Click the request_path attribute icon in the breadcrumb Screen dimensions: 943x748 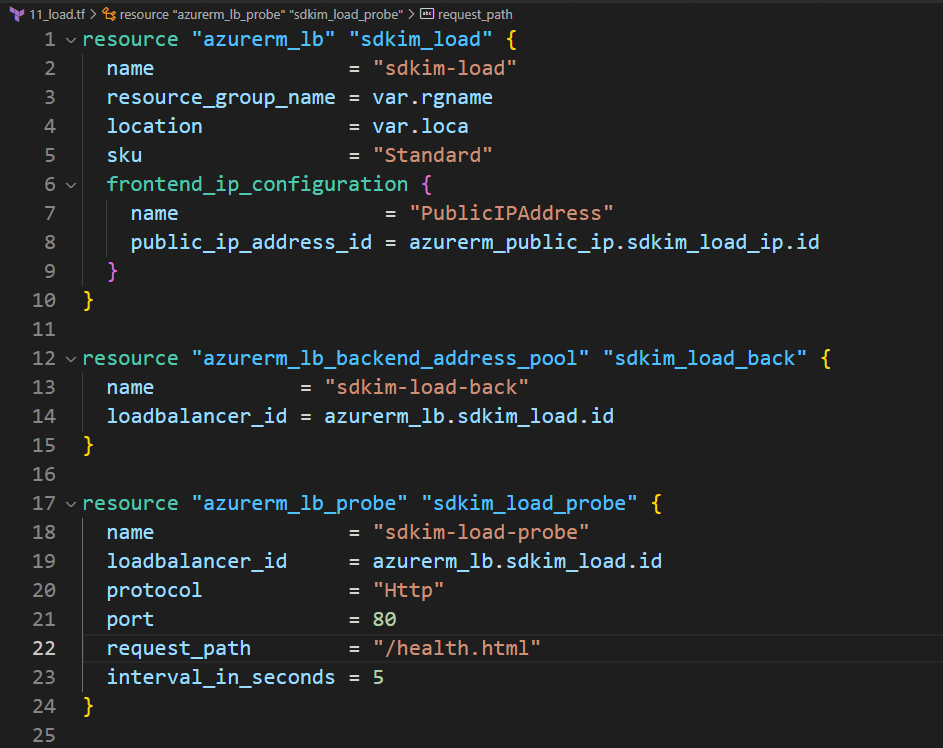426,14
